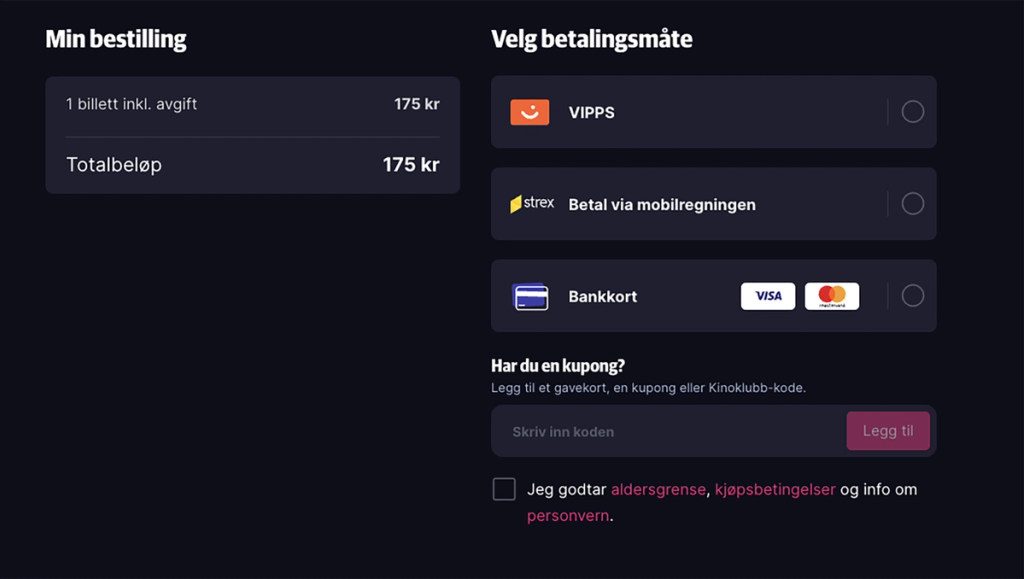
Task: Open the aldersgrense link
Action: coord(658,489)
